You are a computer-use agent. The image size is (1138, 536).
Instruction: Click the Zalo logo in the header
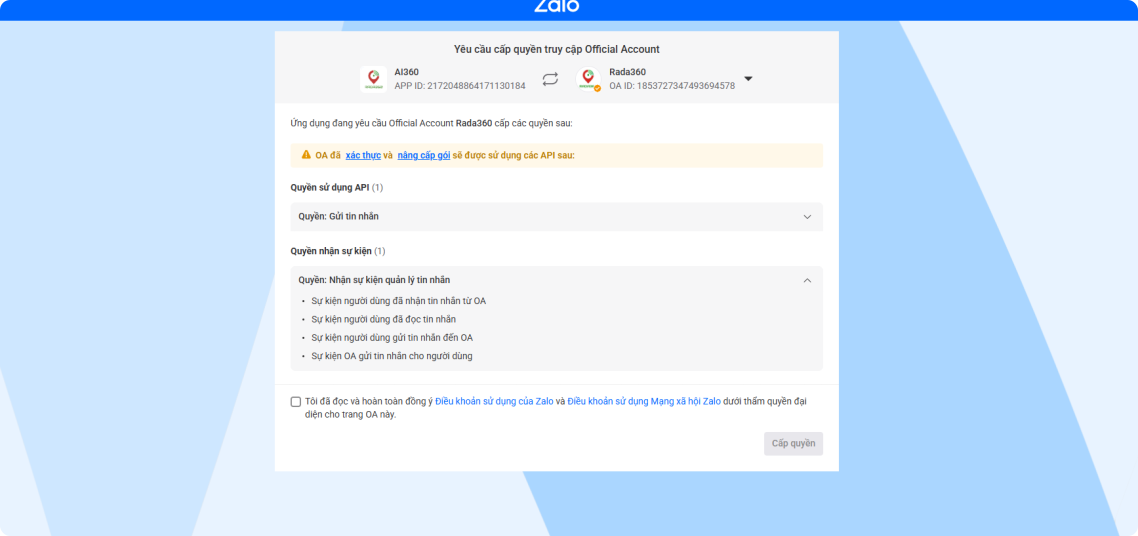[x=556, y=6]
